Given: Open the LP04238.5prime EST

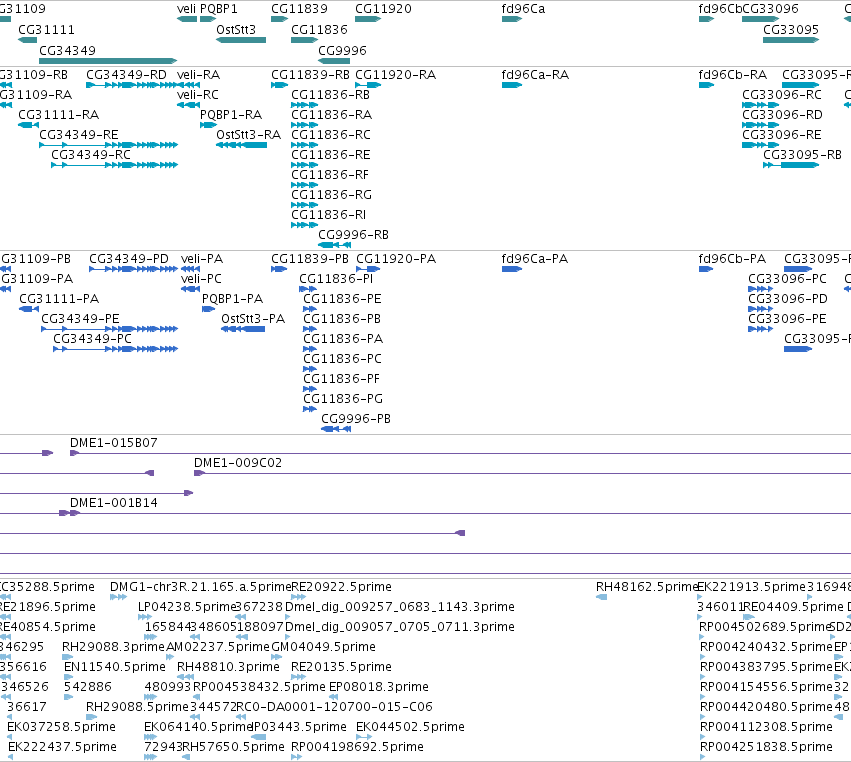Looking at the screenshot, I should coord(187,607).
